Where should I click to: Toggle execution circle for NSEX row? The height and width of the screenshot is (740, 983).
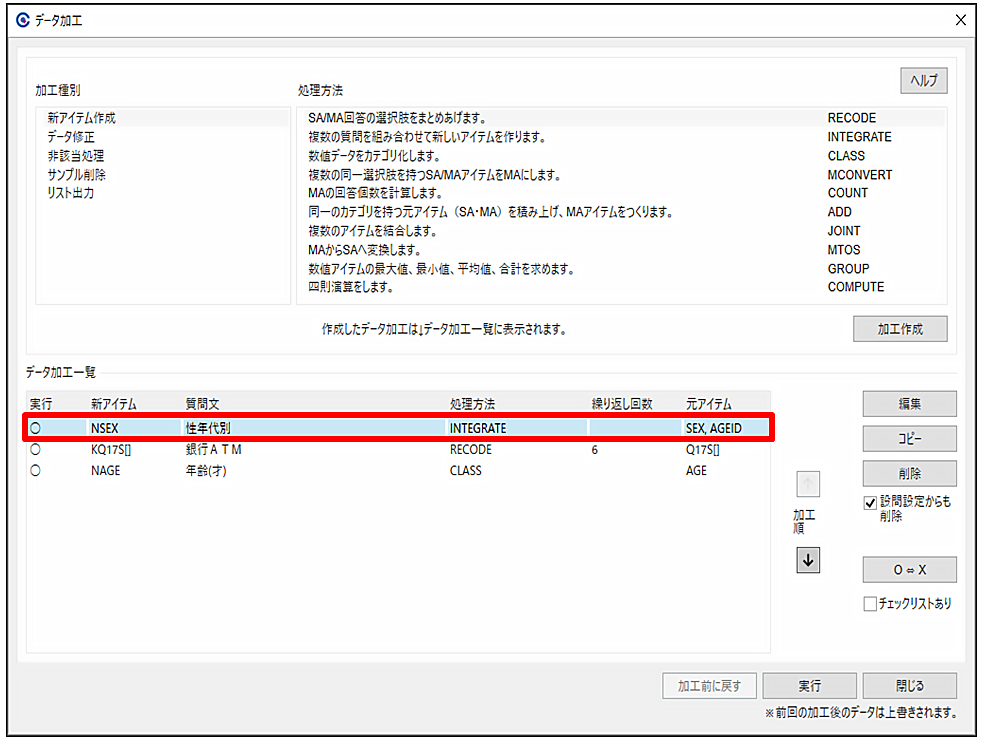click(36, 428)
